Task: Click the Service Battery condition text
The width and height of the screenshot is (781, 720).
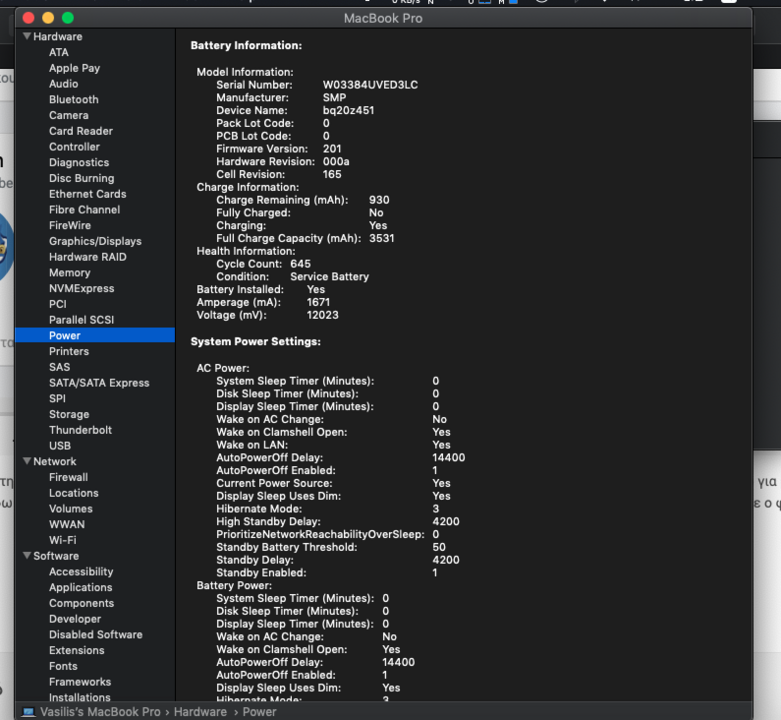Action: 330,277
